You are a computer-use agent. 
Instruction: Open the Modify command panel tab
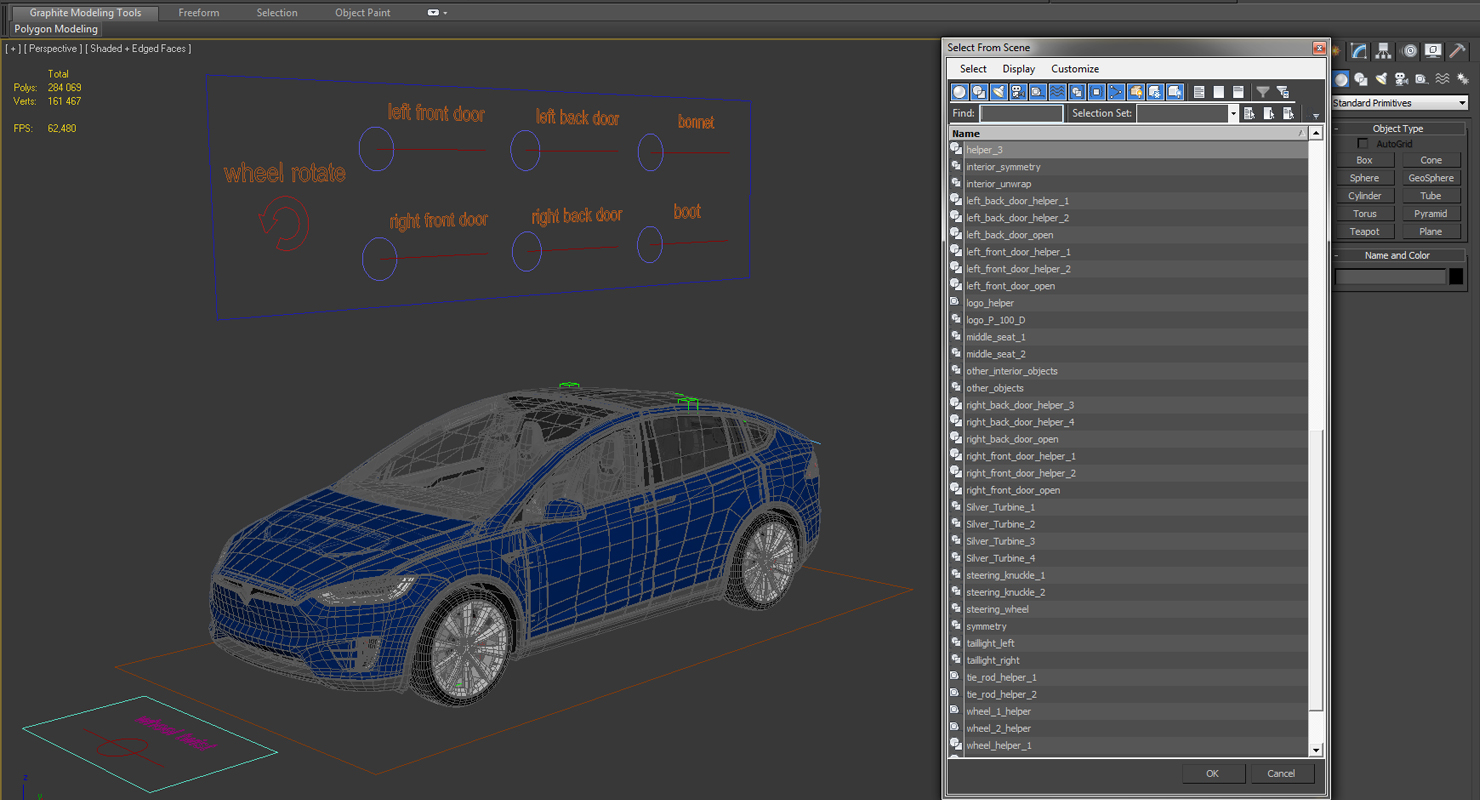pyautogui.click(x=1358, y=51)
